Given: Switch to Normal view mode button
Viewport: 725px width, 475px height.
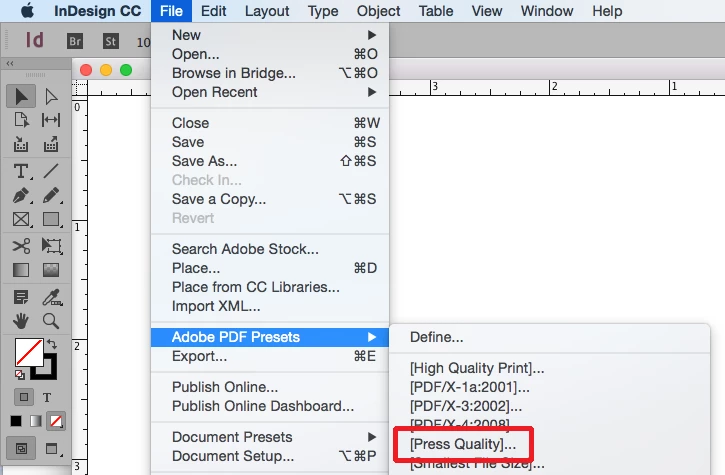Looking at the screenshot, I should (21, 448).
